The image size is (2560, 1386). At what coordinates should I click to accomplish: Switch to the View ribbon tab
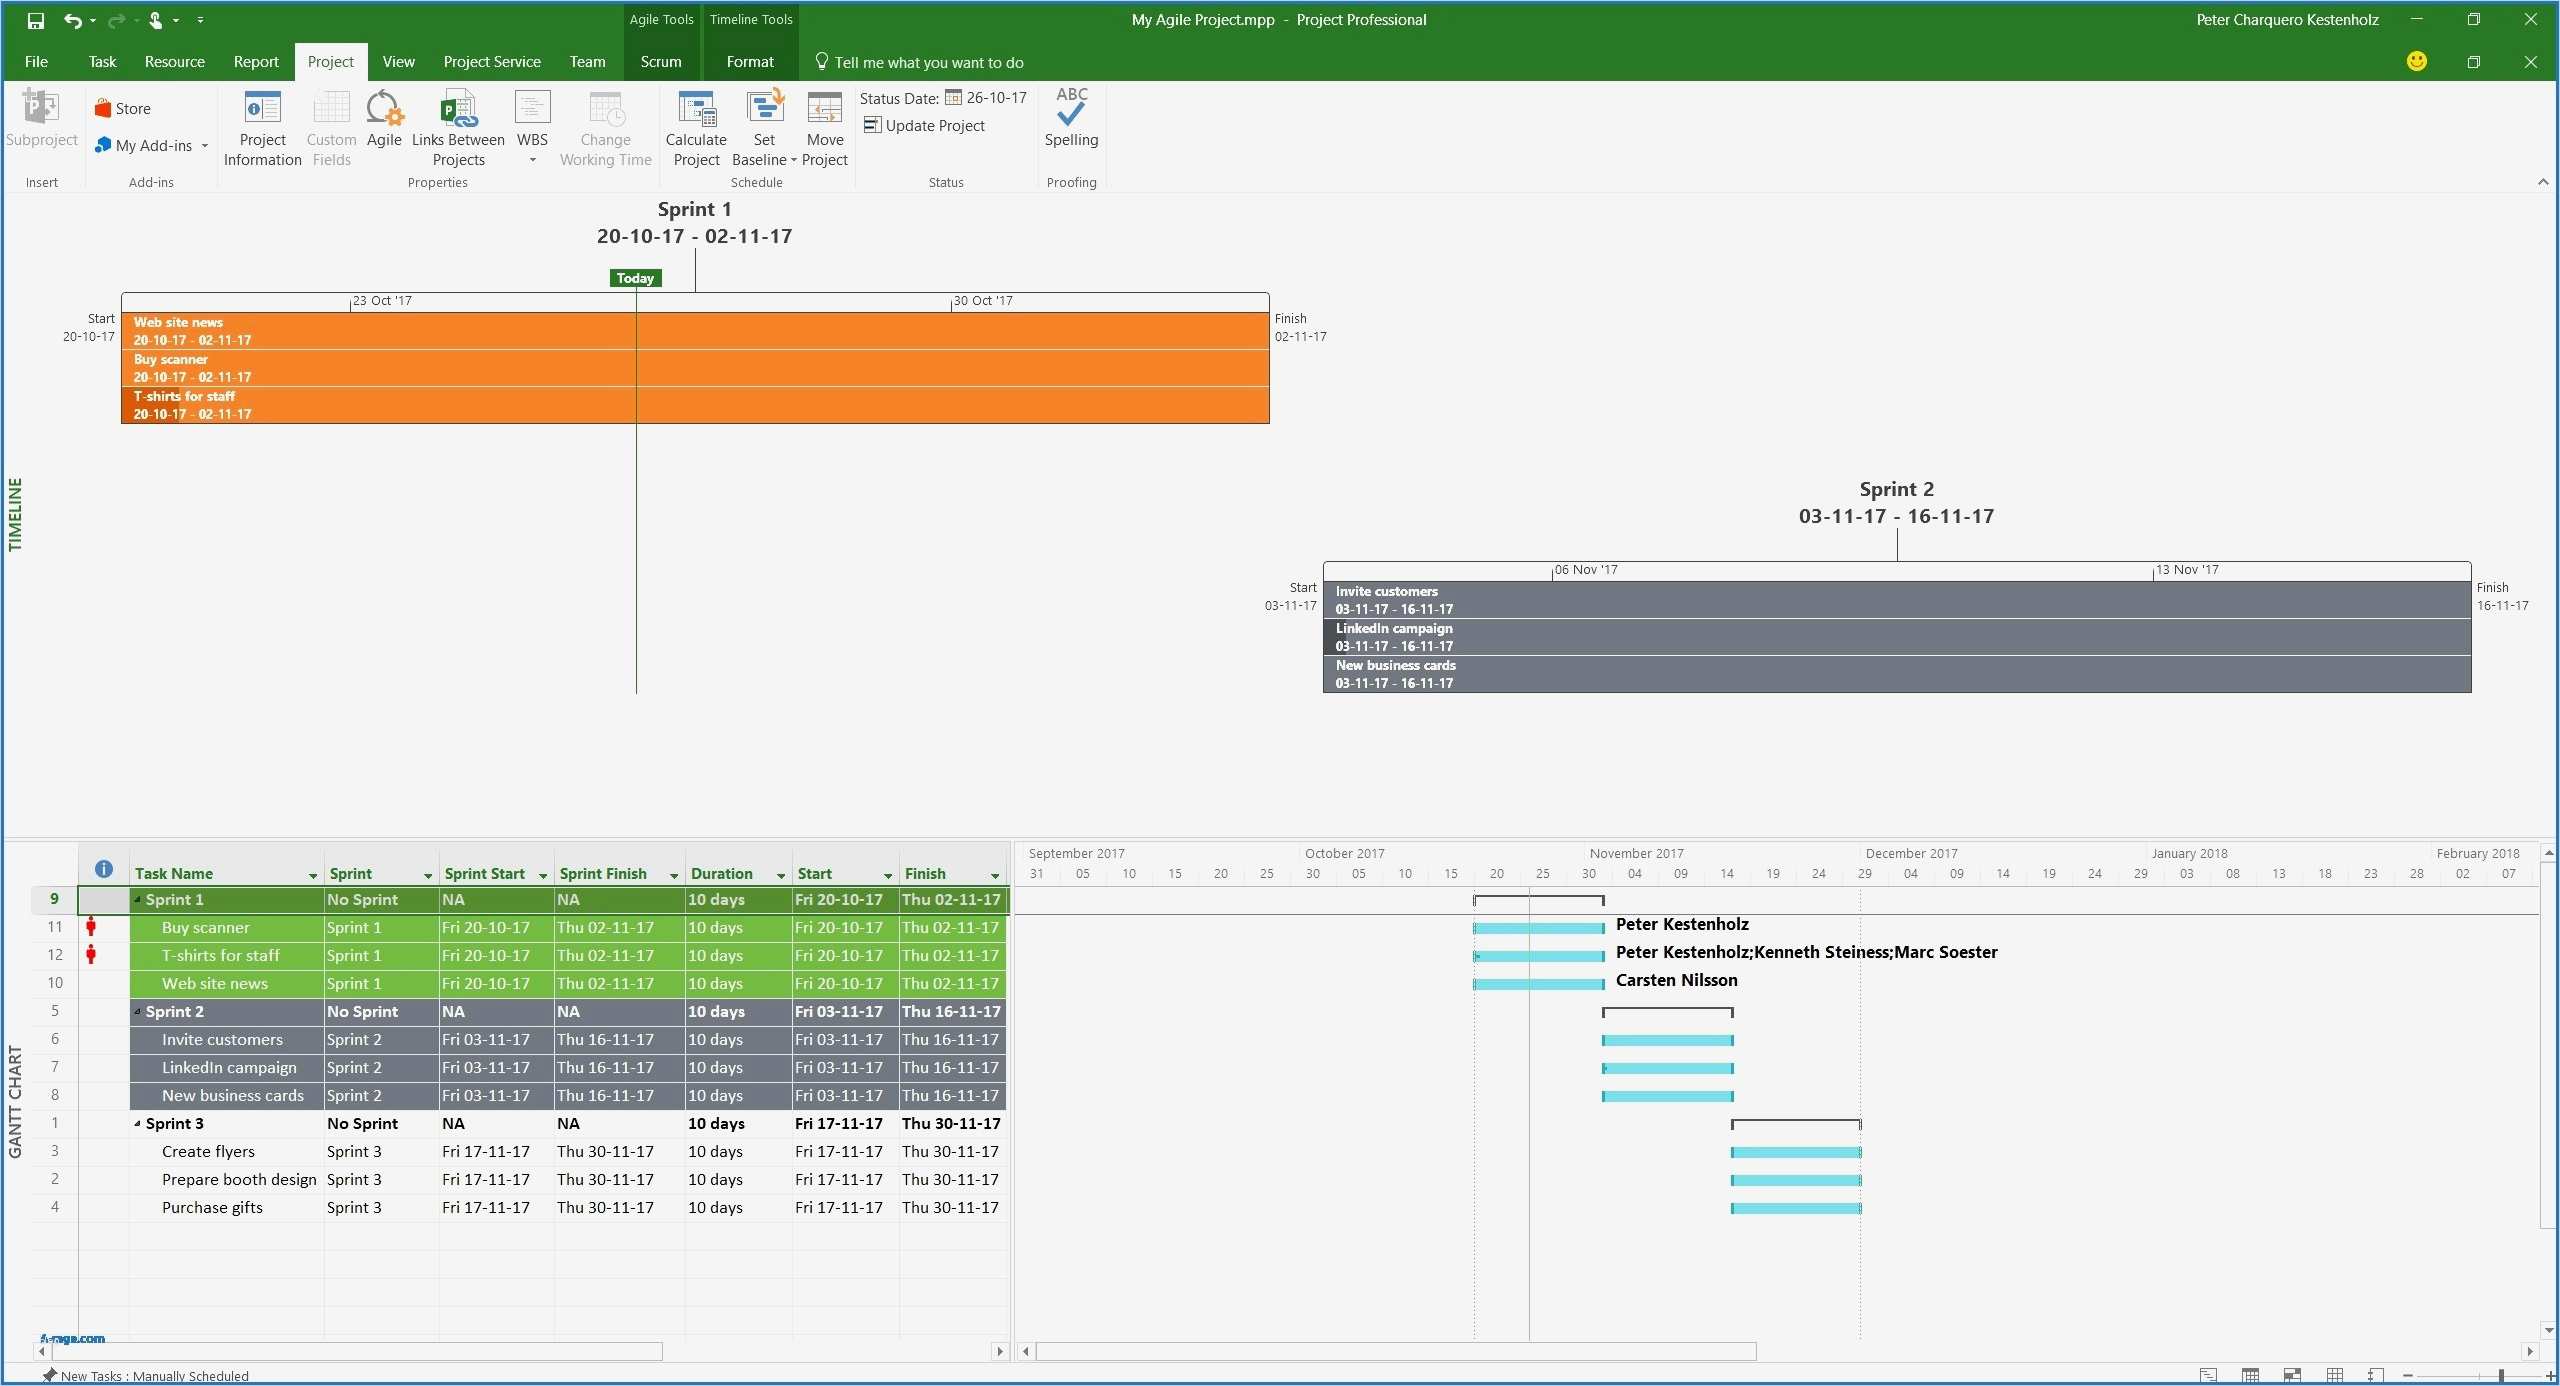point(398,62)
